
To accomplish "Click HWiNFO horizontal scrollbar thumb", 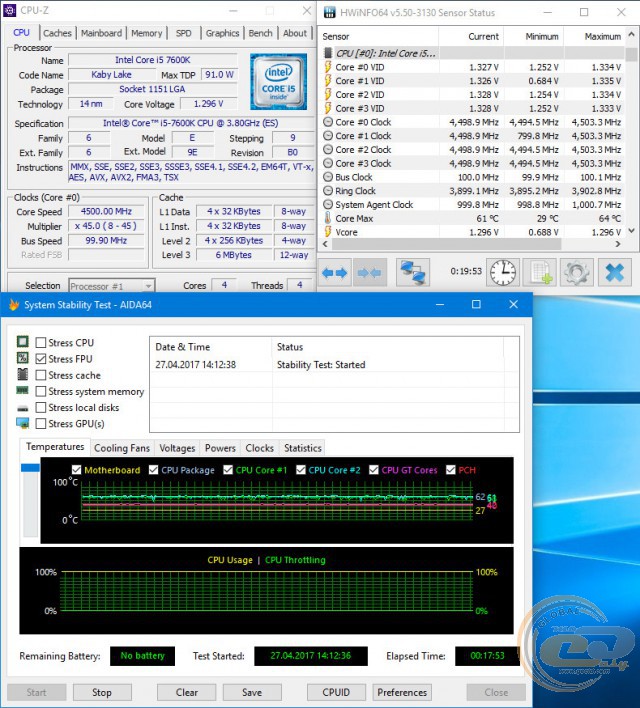I will pyautogui.click(x=446, y=244).
